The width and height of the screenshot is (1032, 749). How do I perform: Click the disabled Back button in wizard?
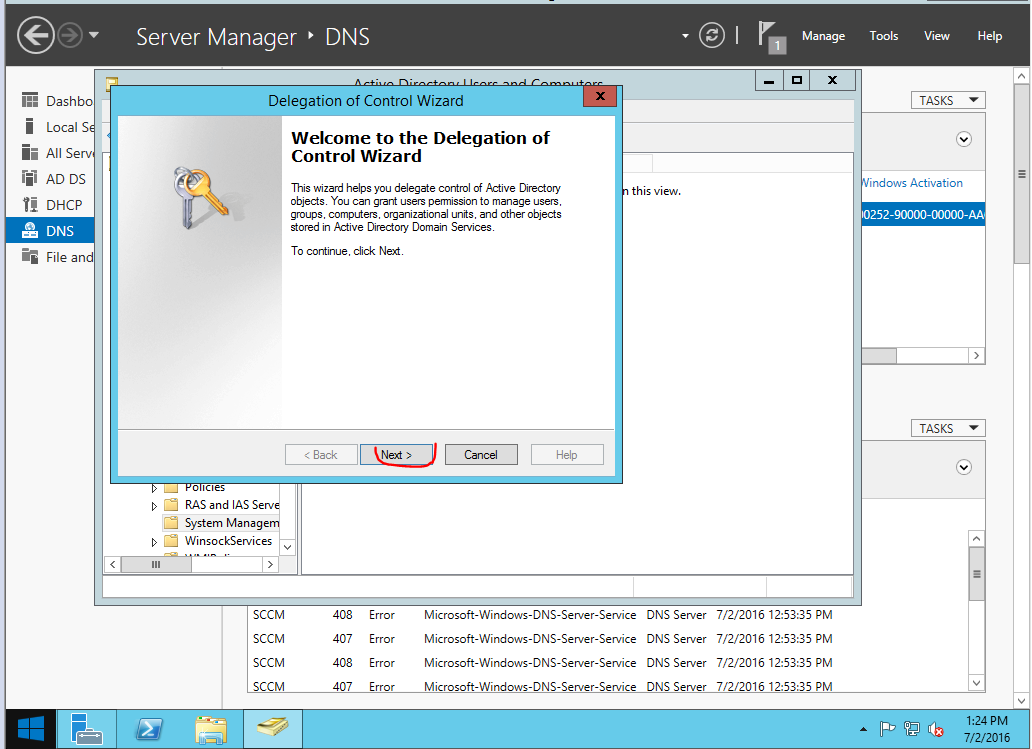coord(321,455)
